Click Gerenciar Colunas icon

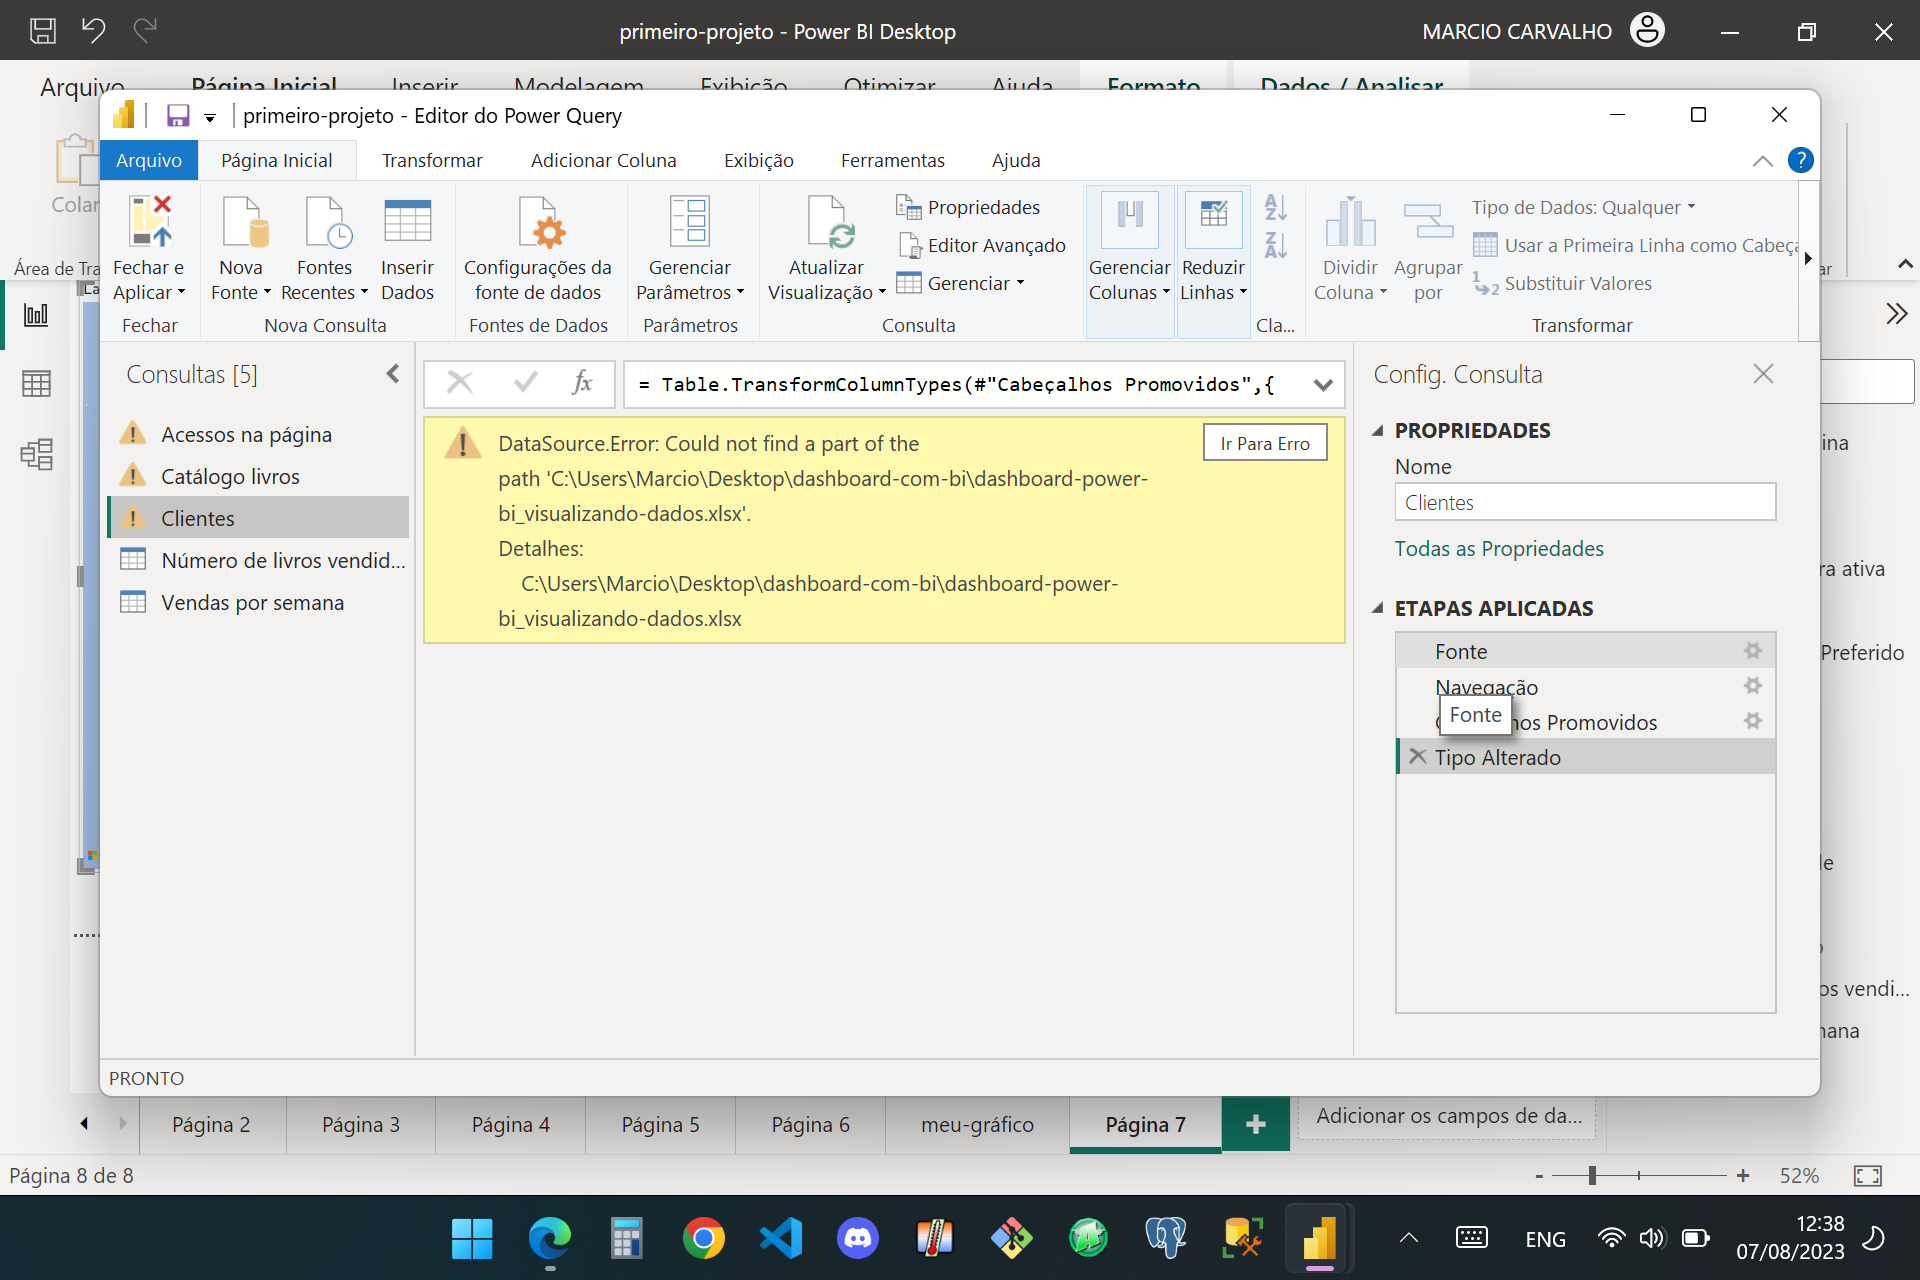tap(1130, 220)
